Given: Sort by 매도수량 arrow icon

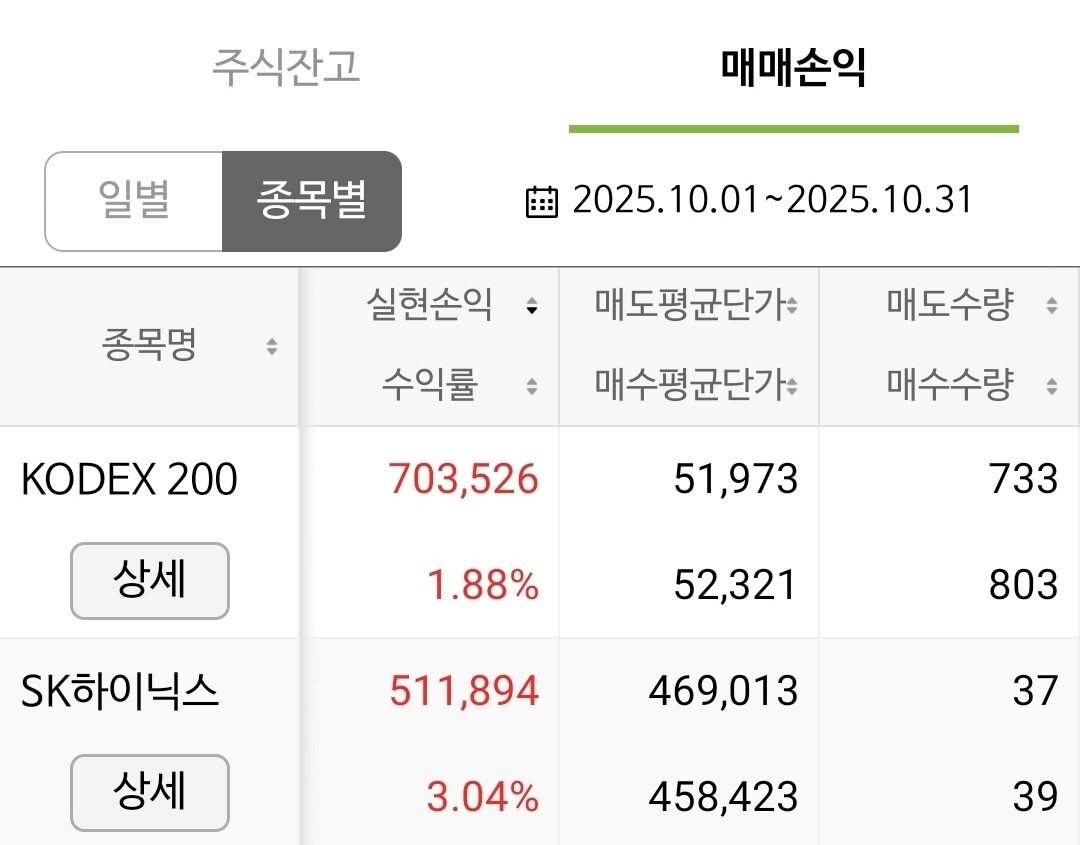Looking at the screenshot, I should point(1052,305).
